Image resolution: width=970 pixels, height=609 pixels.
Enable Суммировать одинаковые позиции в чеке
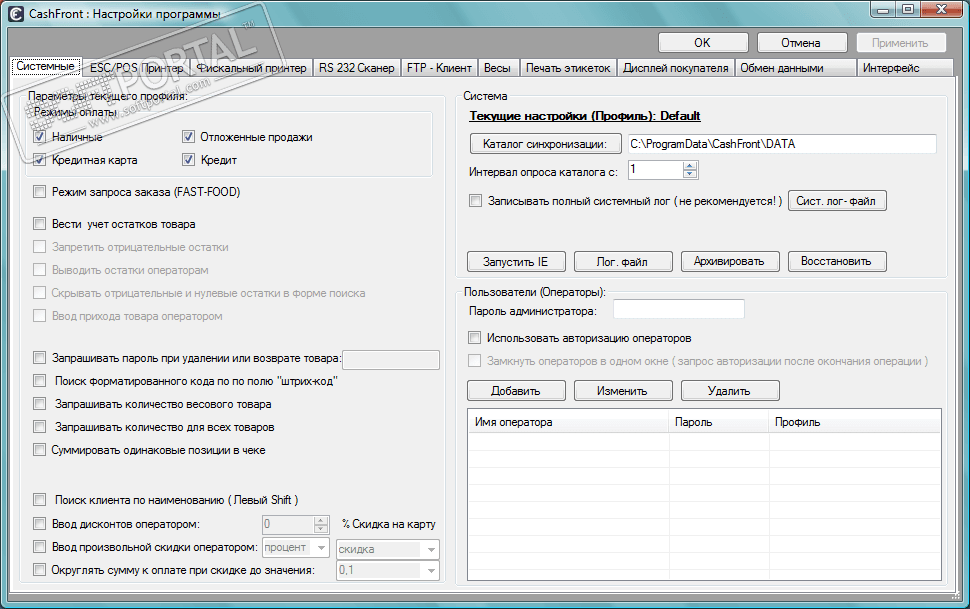[40, 449]
